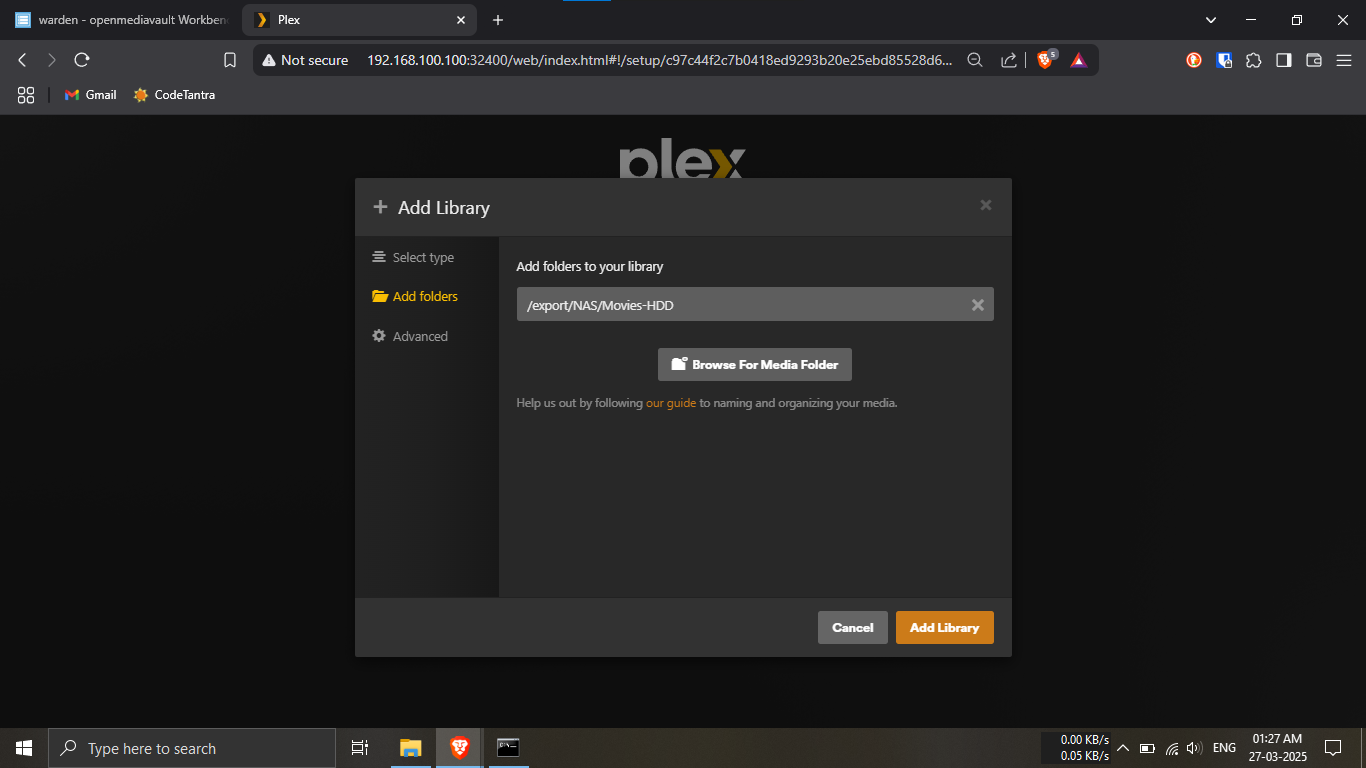Bookmark this page
This screenshot has width=1366, height=768.
230,60
